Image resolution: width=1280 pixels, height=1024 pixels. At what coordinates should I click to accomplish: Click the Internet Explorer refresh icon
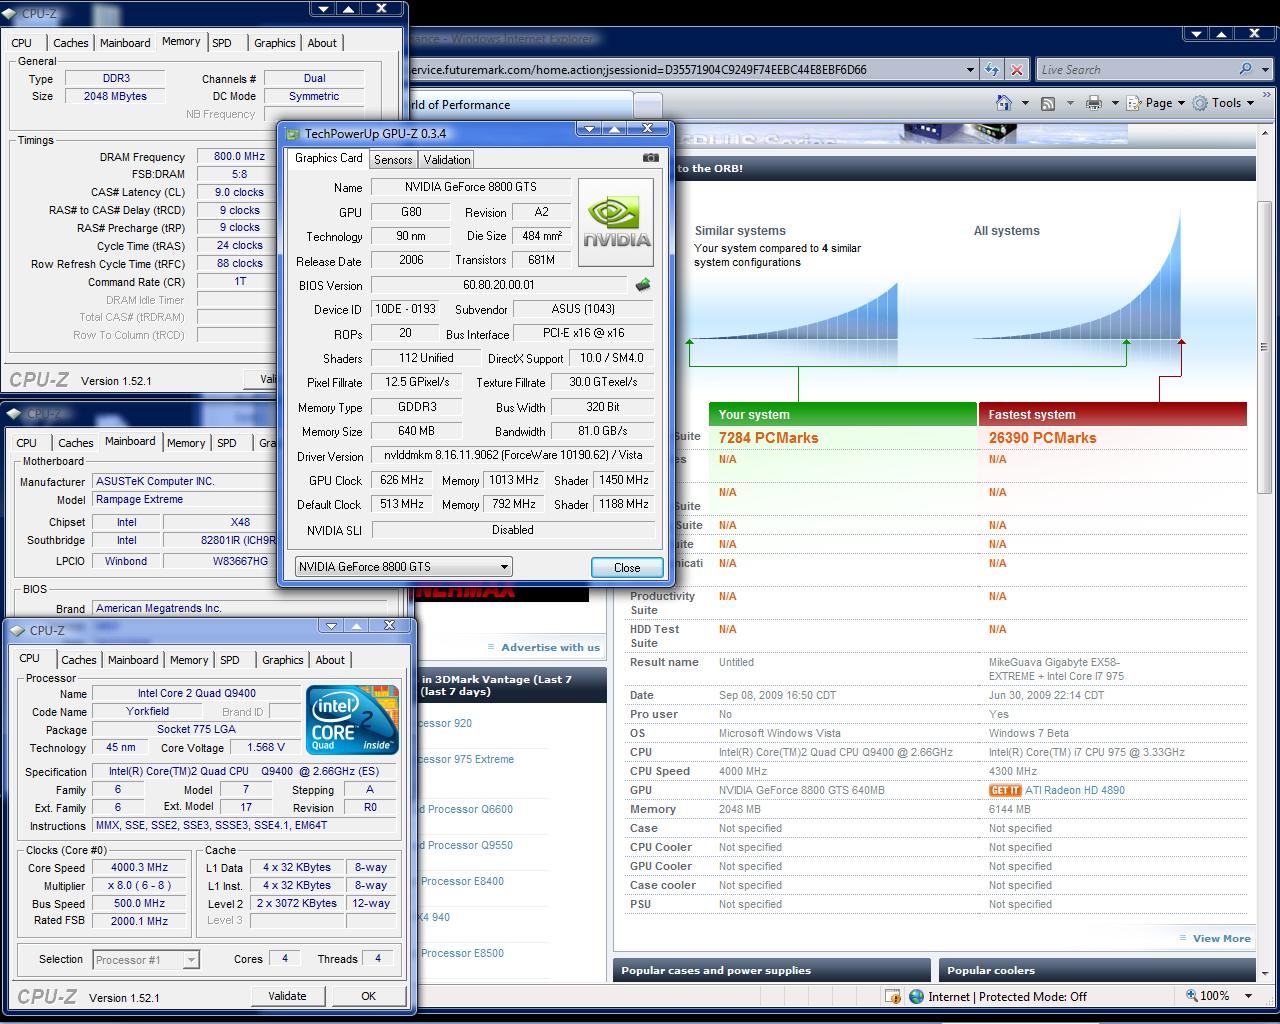pyautogui.click(x=991, y=69)
